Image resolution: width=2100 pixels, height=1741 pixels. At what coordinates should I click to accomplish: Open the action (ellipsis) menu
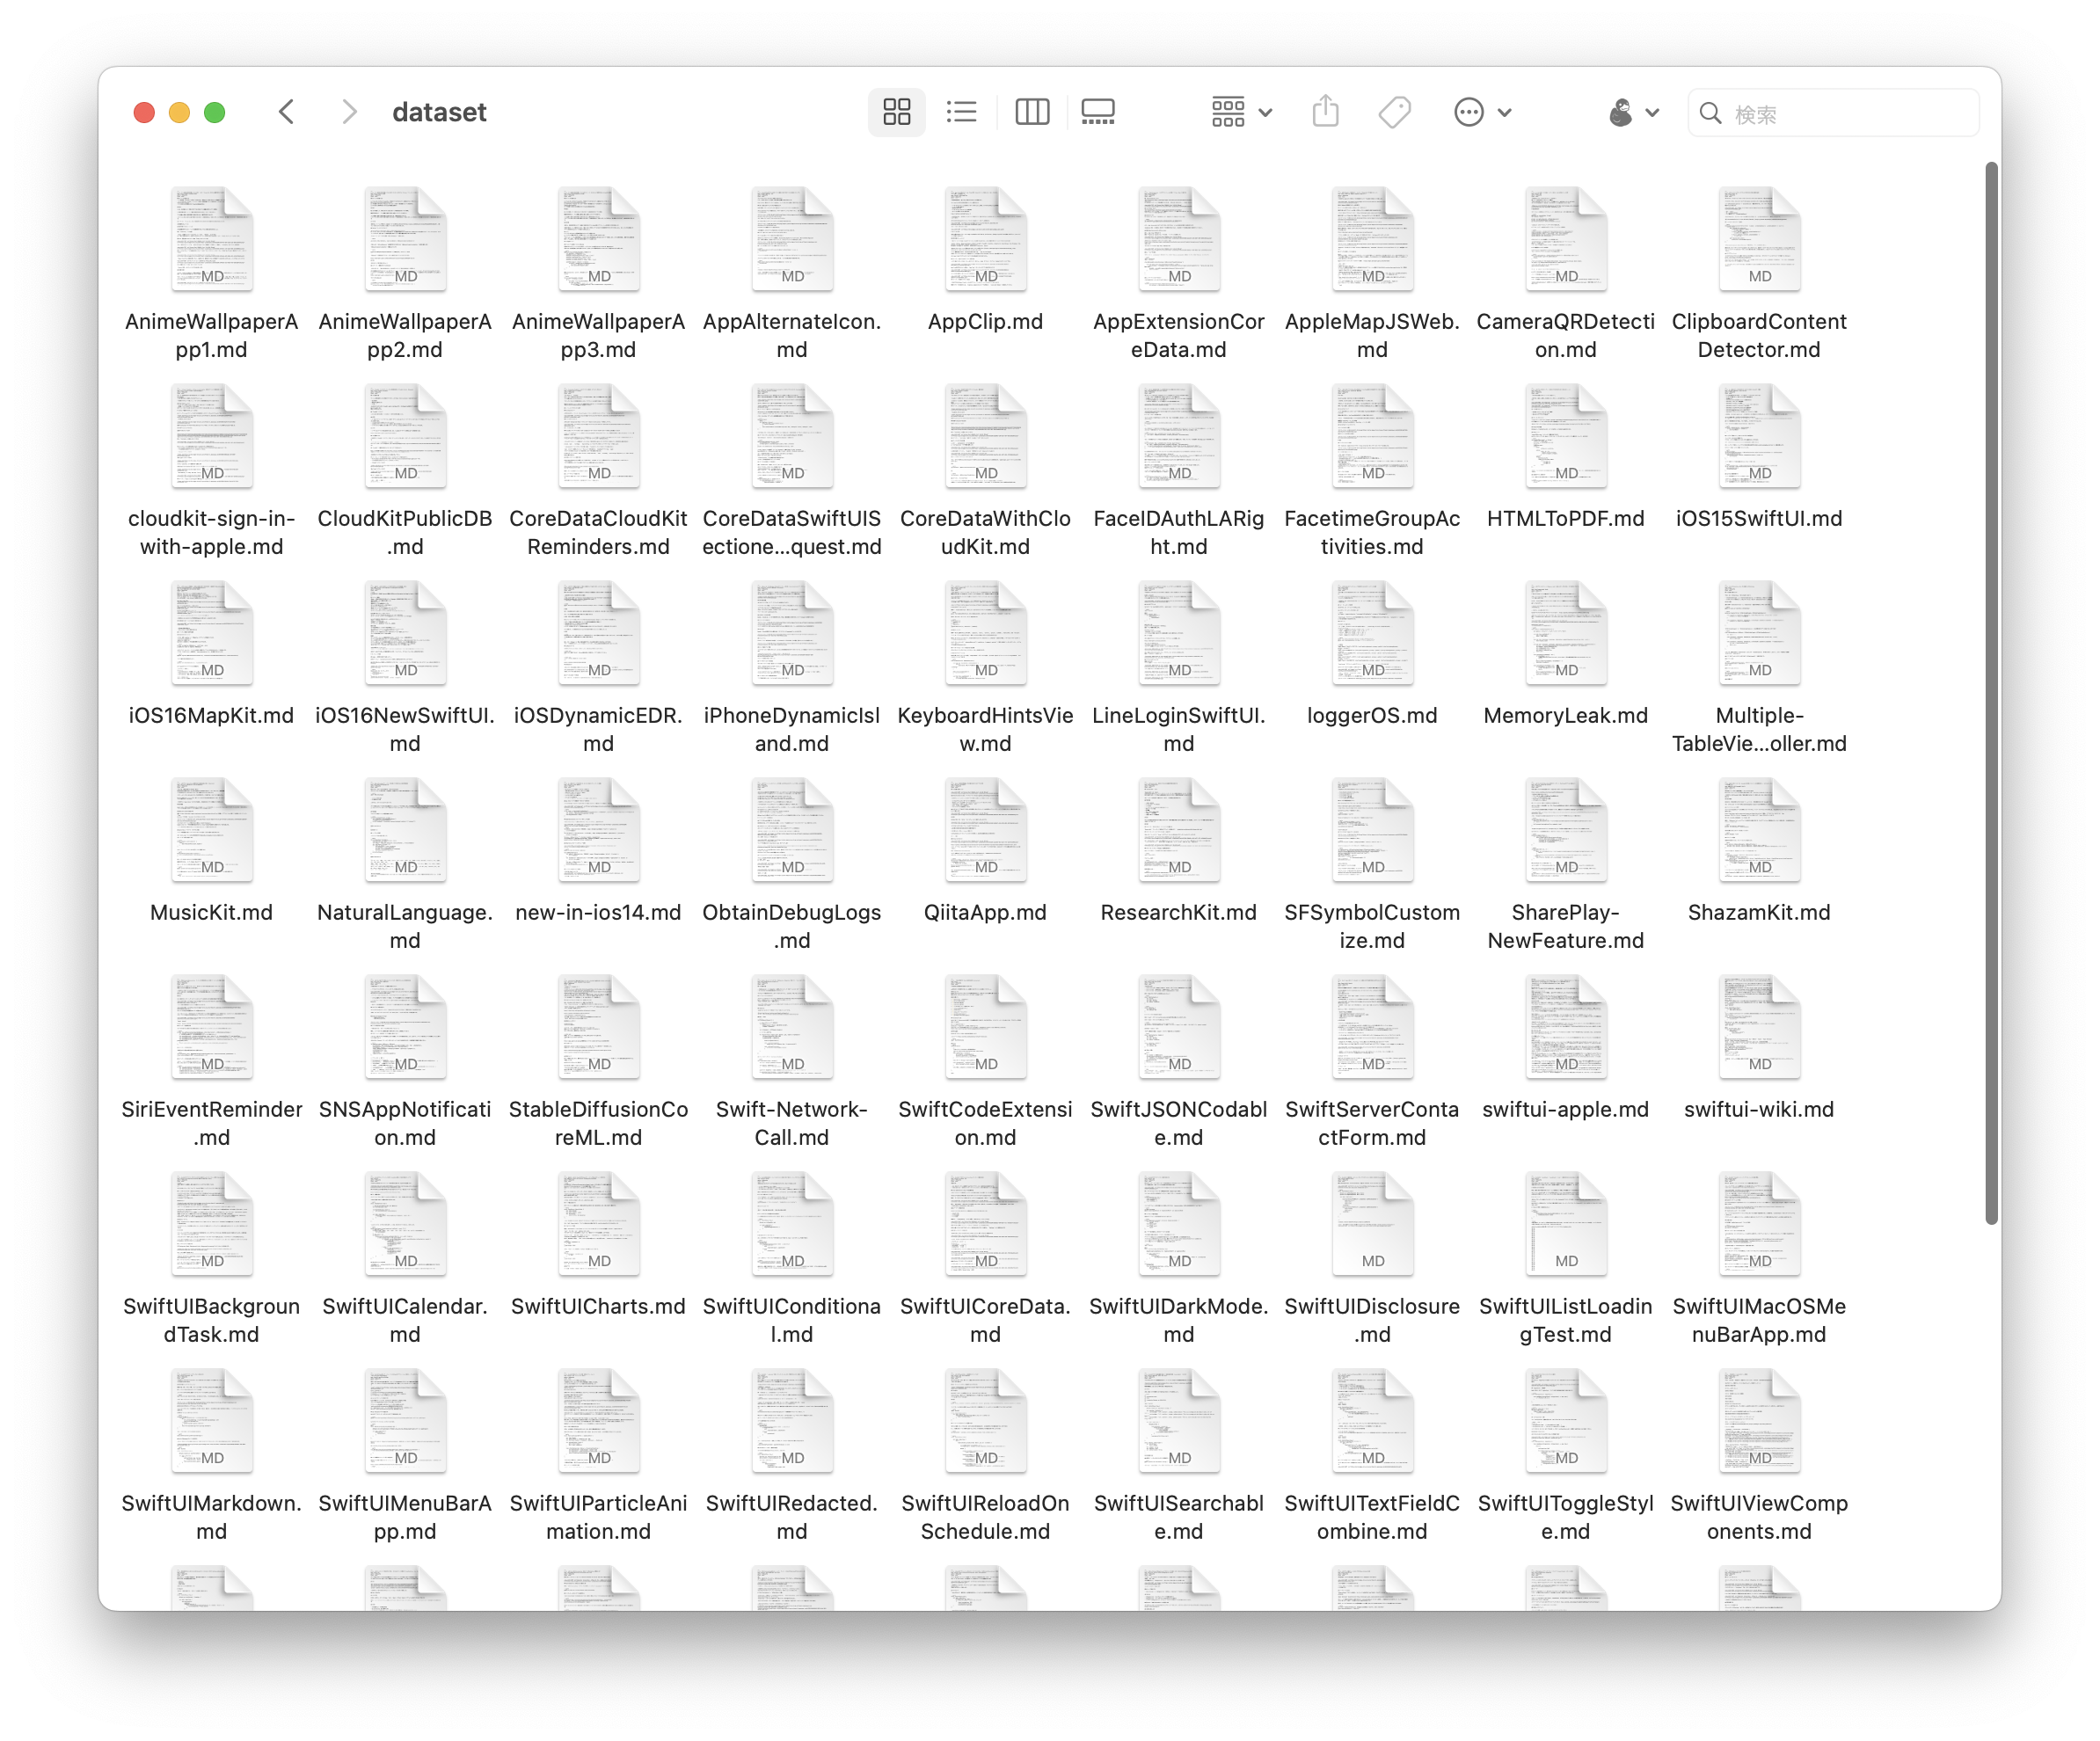[1482, 112]
